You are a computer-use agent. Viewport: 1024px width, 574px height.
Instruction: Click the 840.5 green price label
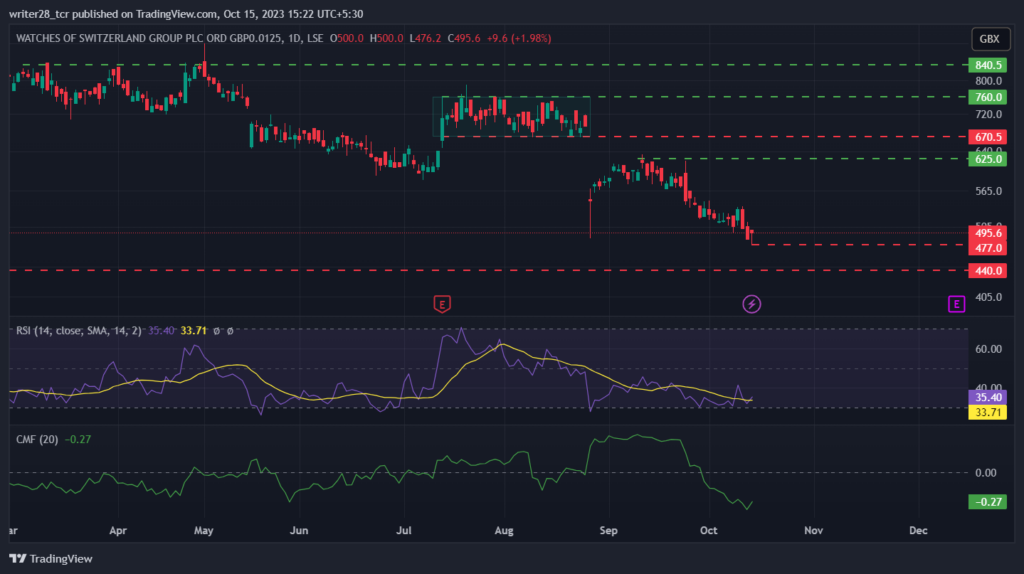tap(987, 65)
